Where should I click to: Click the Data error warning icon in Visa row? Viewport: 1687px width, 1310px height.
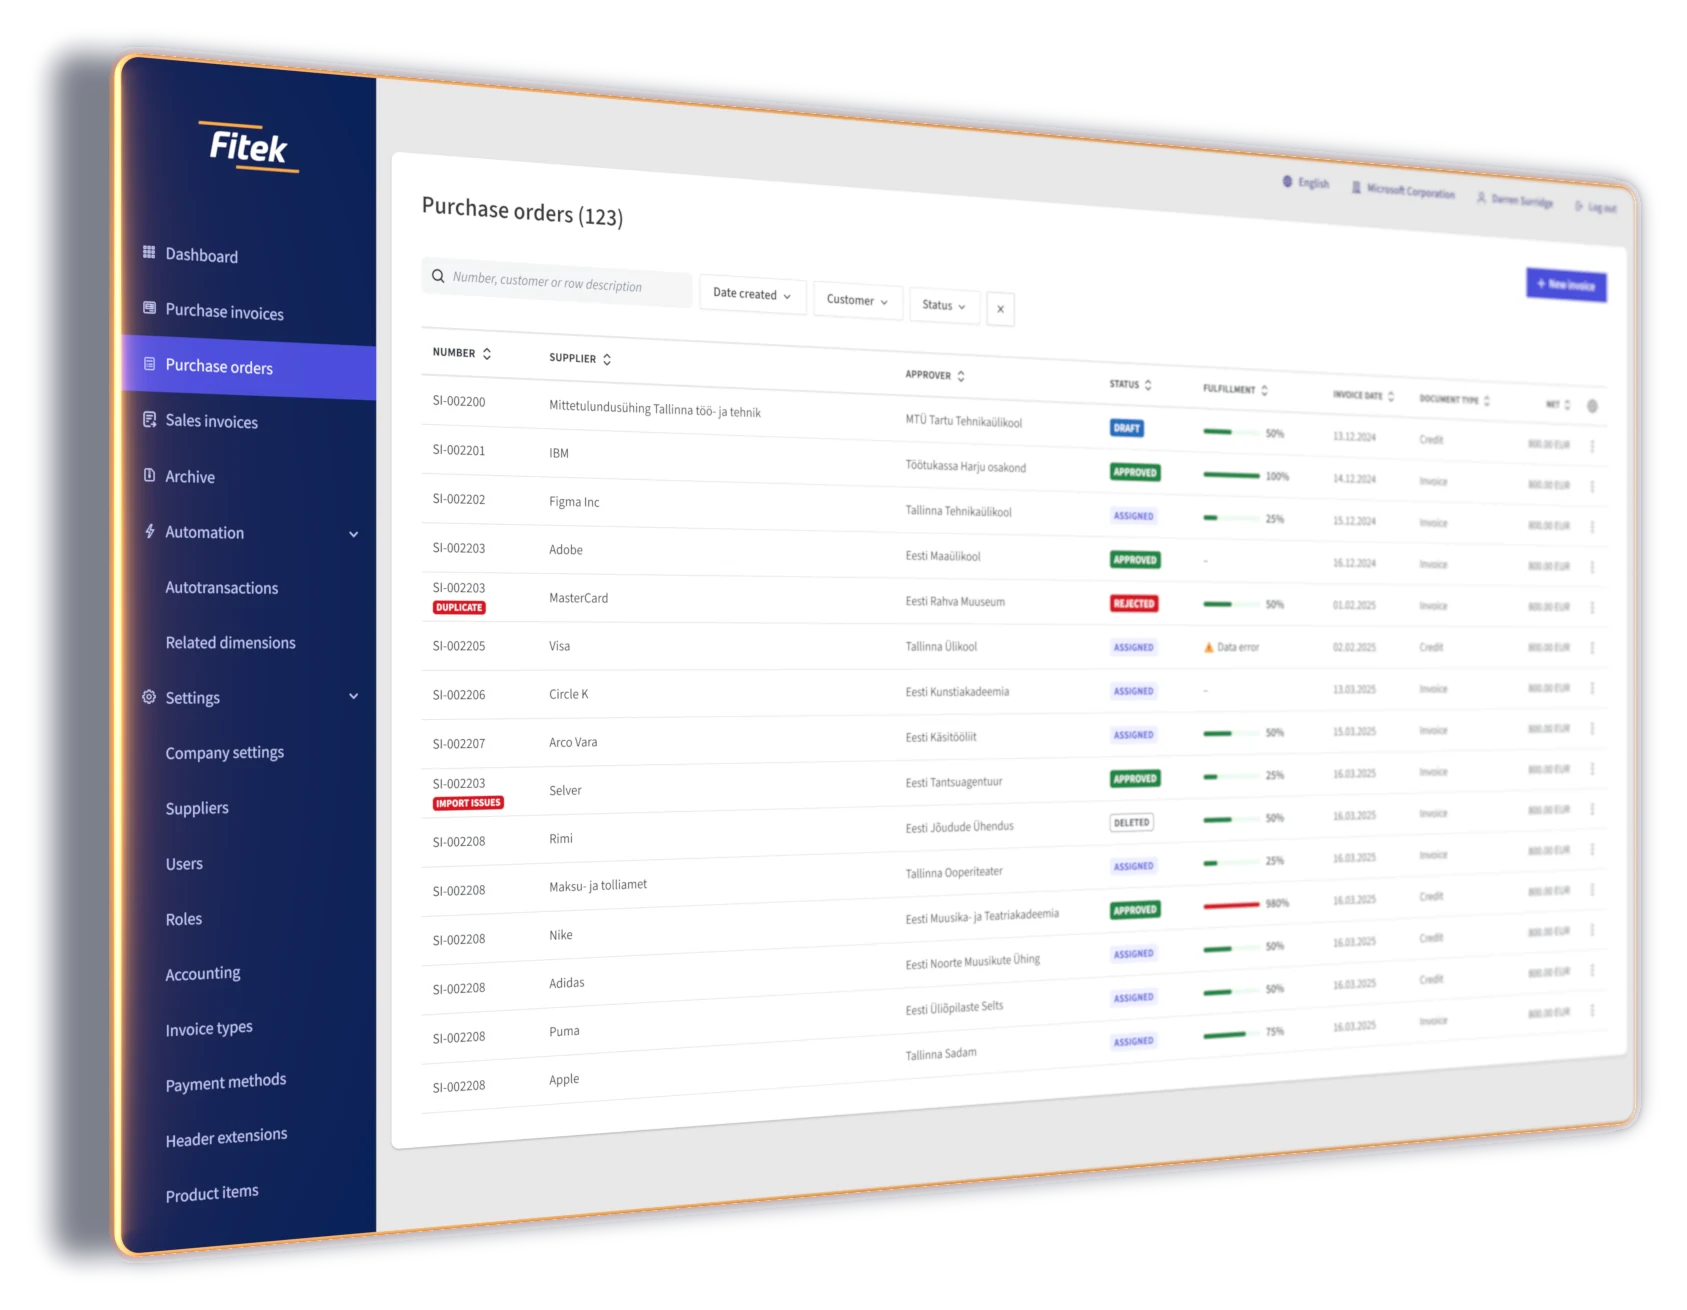point(1208,647)
